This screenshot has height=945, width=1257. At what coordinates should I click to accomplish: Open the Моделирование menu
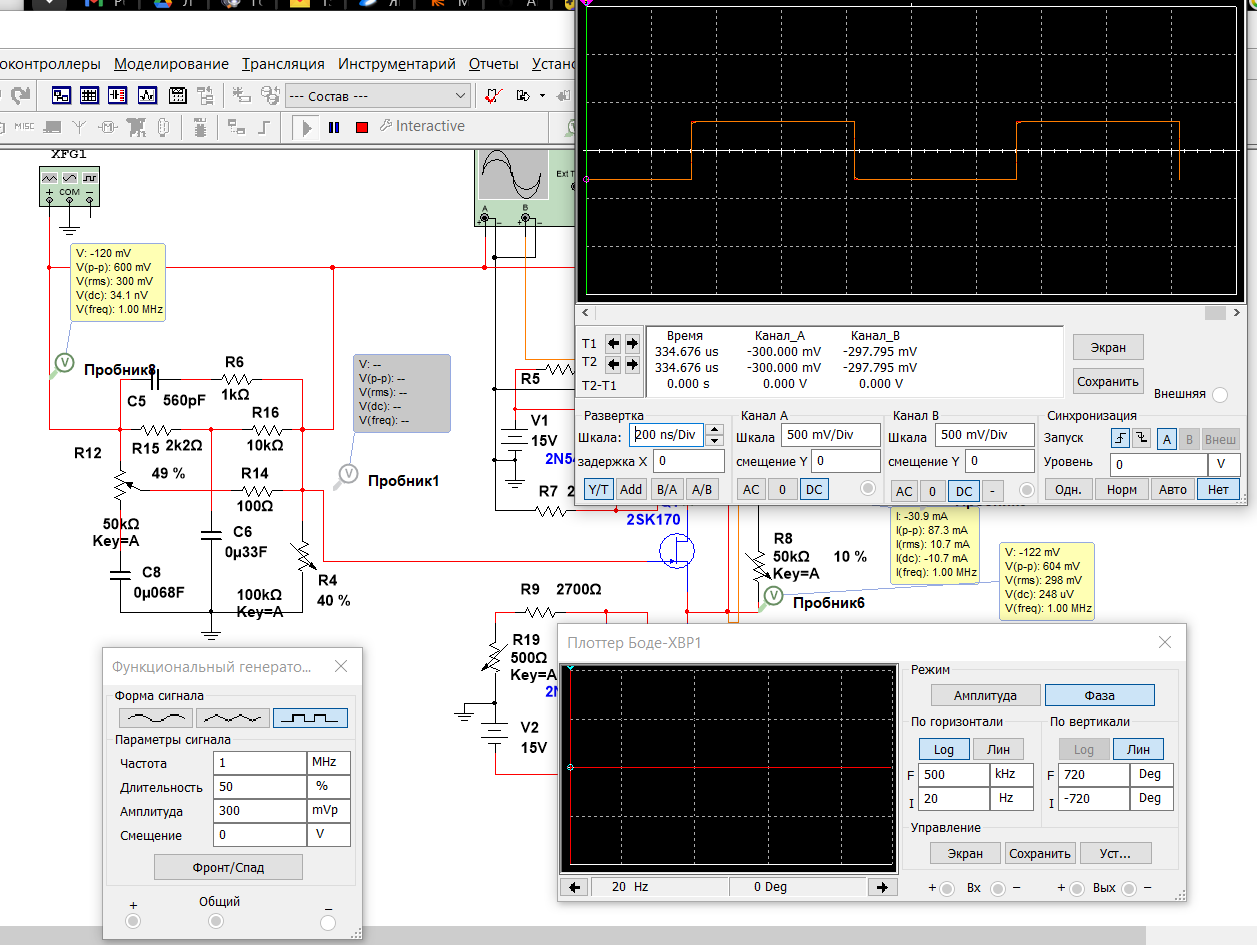click(171, 64)
